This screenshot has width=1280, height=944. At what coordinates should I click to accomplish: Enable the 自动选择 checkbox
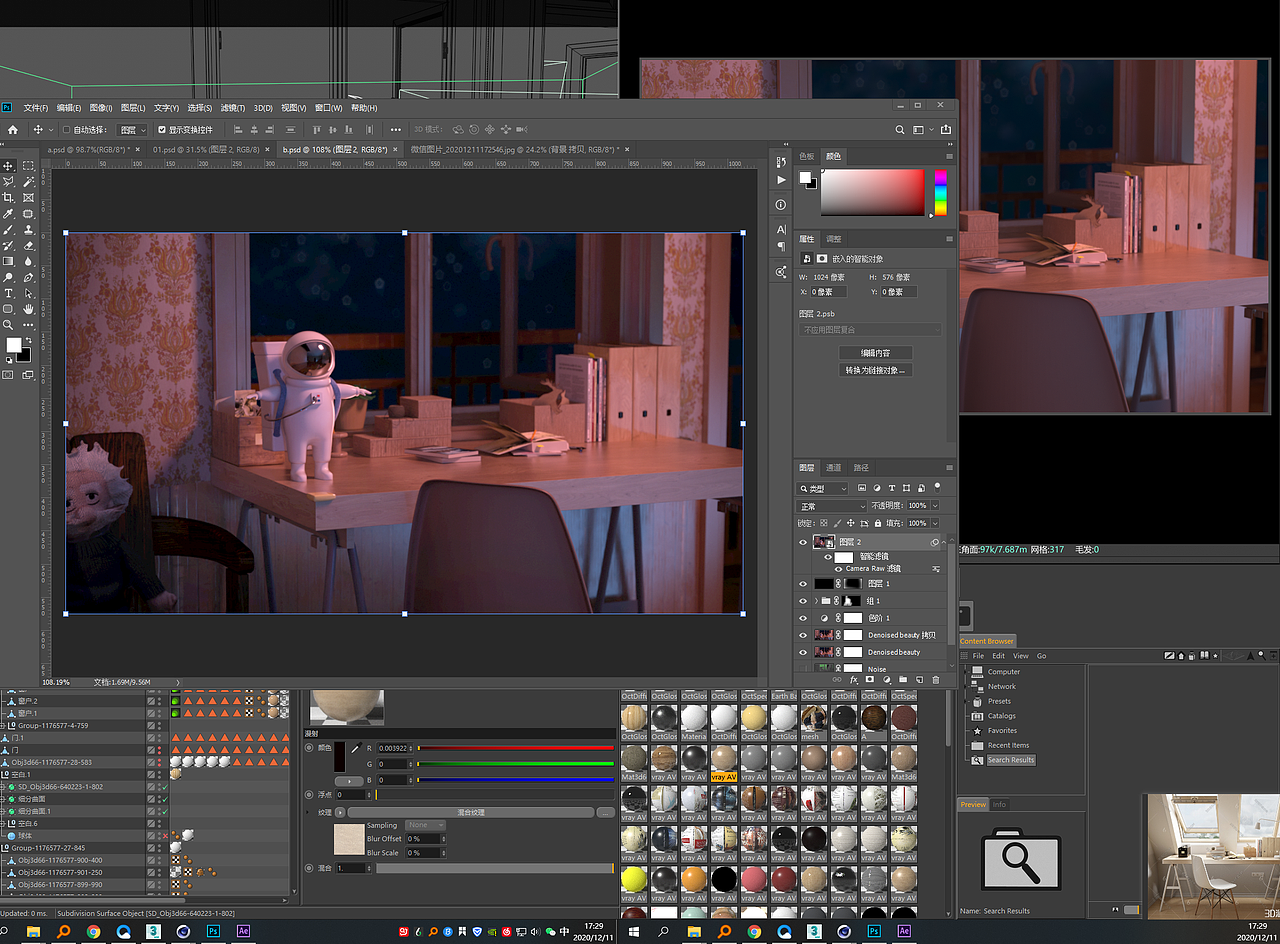point(66,130)
